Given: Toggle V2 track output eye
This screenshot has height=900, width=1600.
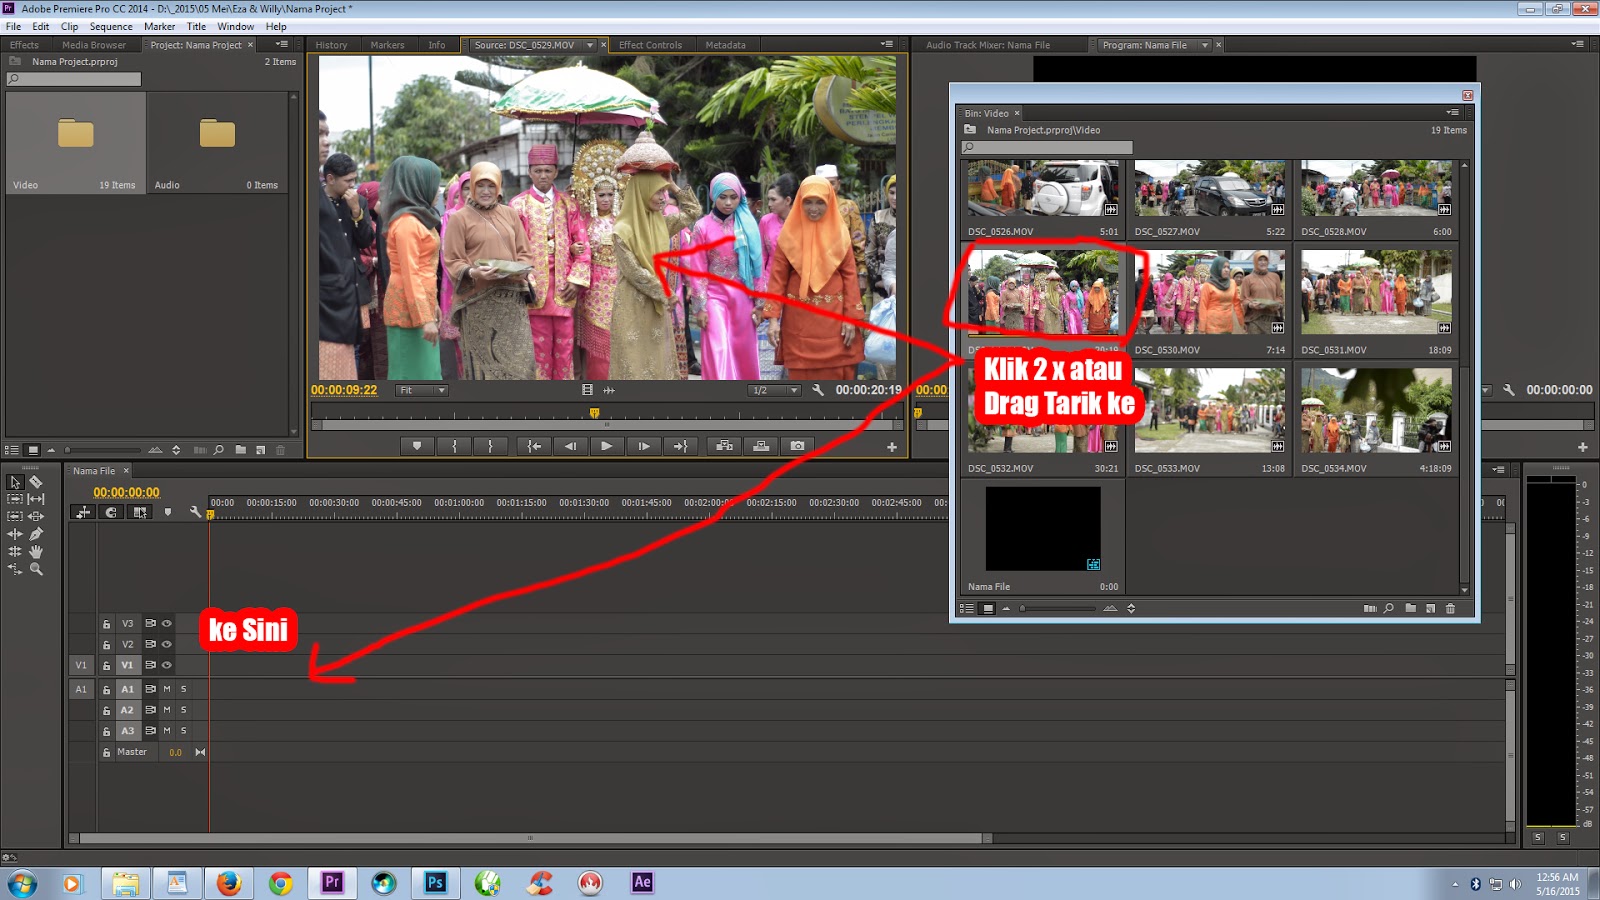Looking at the screenshot, I should click(x=167, y=644).
